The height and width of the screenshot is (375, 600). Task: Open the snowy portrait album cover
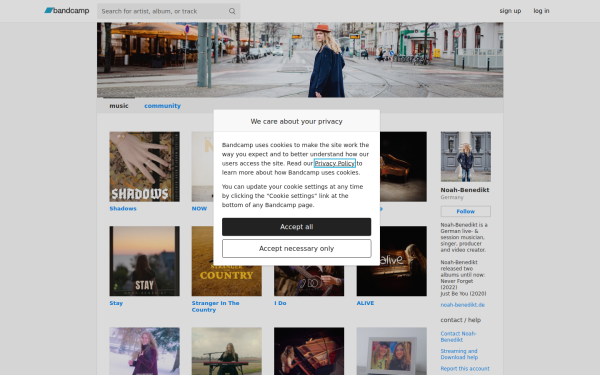pyautogui.click(x=144, y=351)
